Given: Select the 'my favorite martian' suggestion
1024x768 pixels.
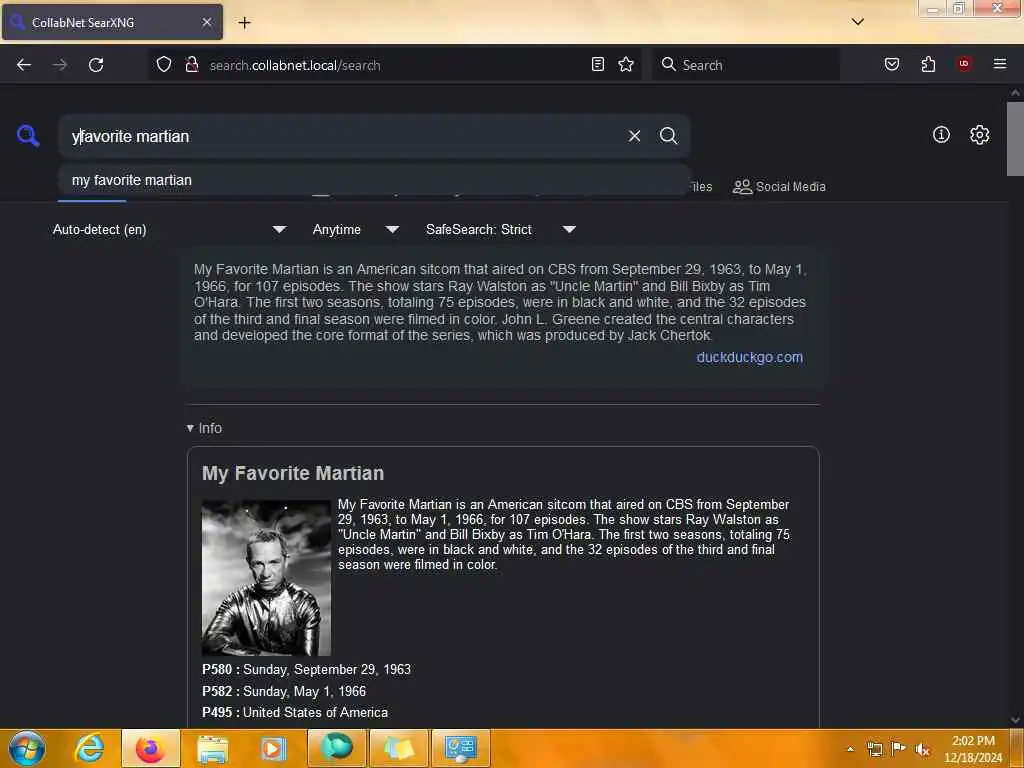Looking at the screenshot, I should tap(374, 180).
